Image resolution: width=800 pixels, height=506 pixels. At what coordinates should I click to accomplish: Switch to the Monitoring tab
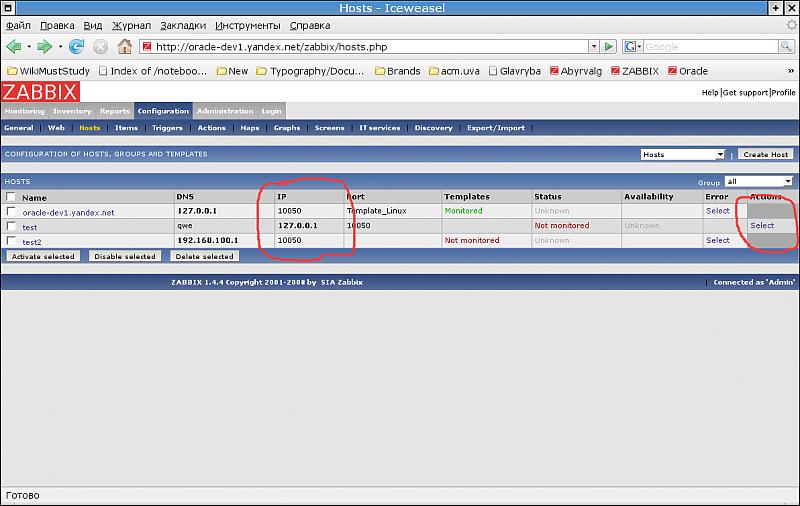(24, 111)
